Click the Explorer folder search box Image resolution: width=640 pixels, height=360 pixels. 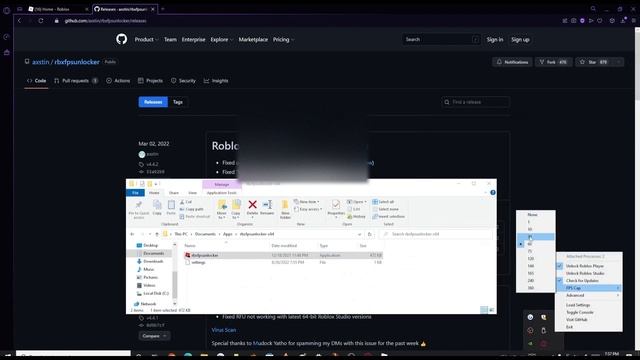pyautogui.click(x=436, y=234)
